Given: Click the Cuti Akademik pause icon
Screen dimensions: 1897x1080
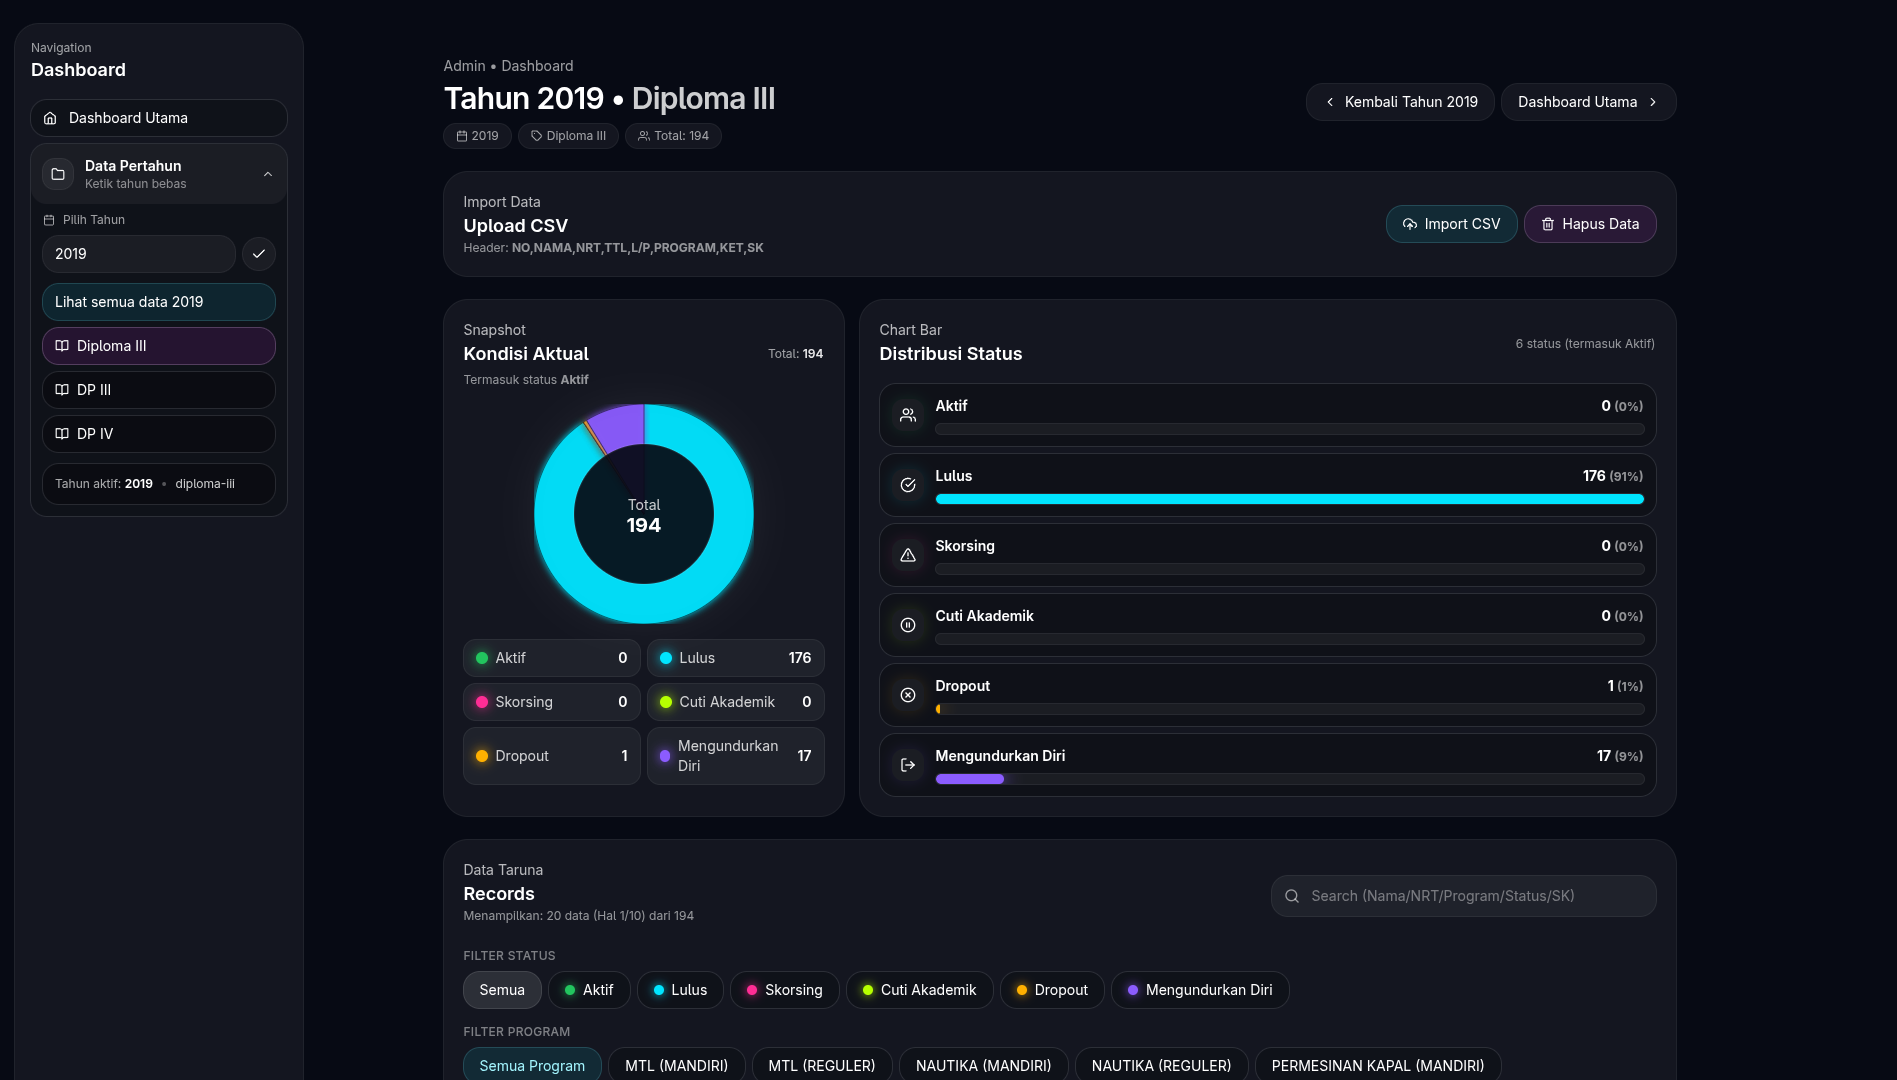Looking at the screenshot, I should 908,625.
